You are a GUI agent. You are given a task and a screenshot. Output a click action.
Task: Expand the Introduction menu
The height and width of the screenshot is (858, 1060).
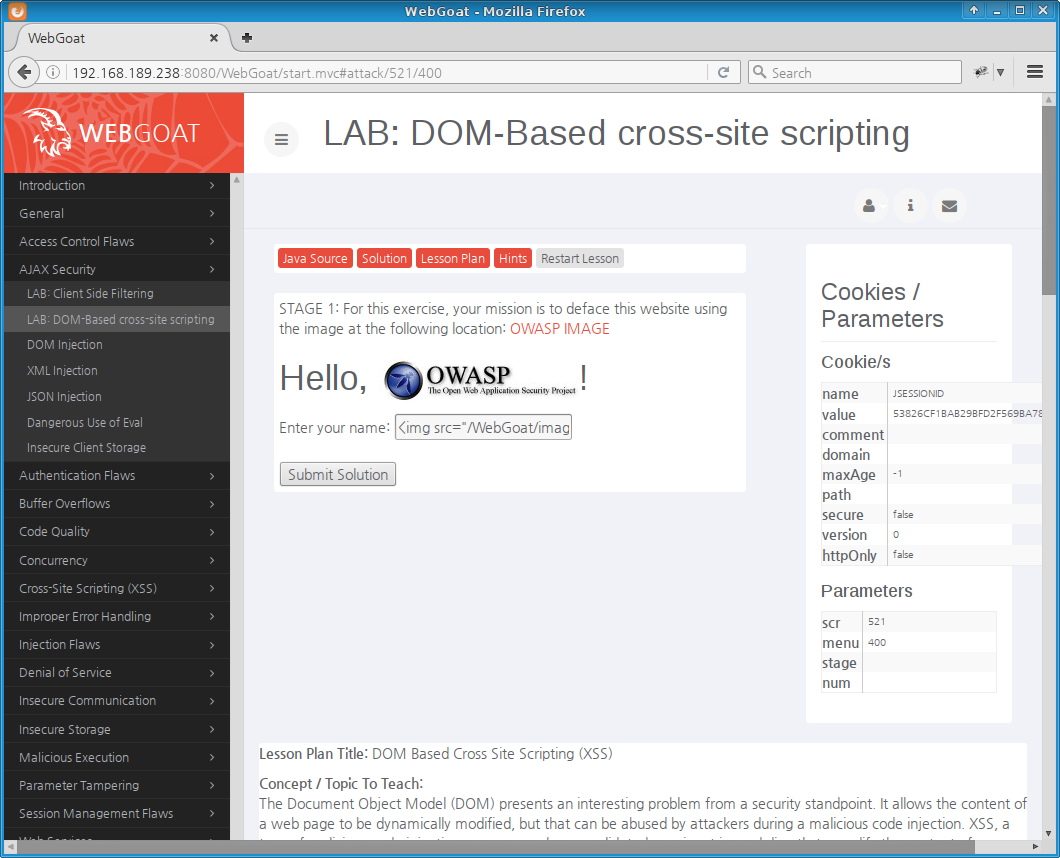(116, 185)
